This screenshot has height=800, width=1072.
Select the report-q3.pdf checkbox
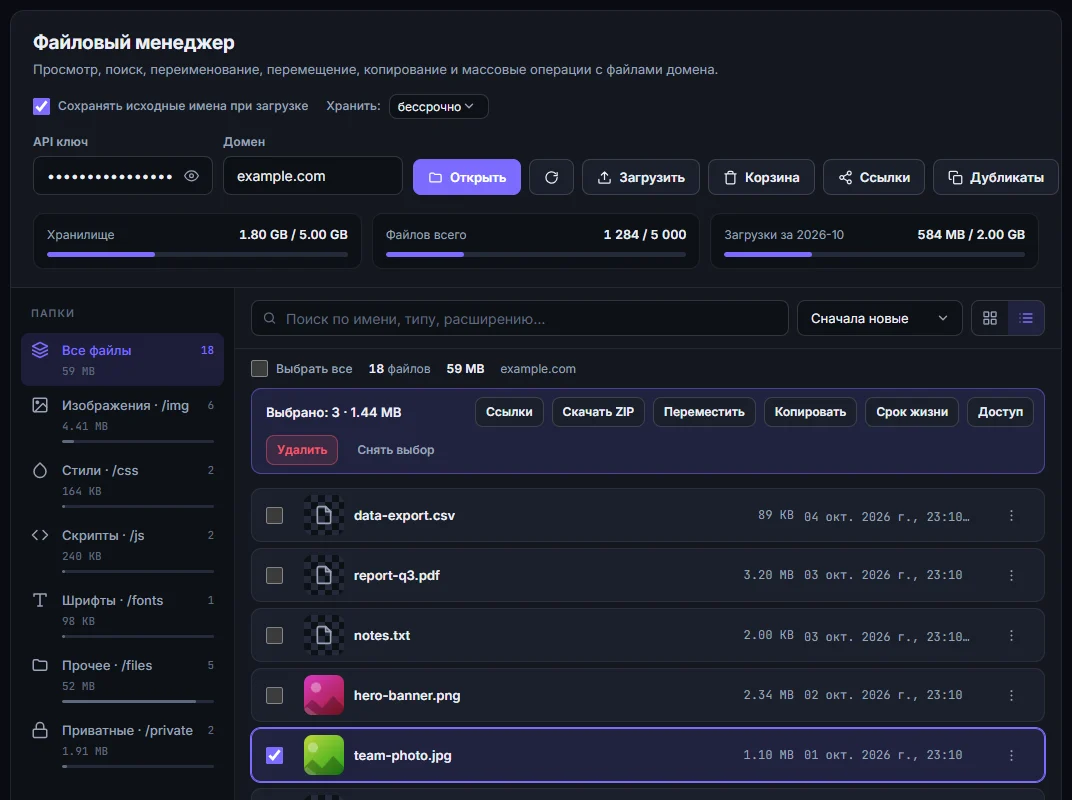tap(275, 576)
